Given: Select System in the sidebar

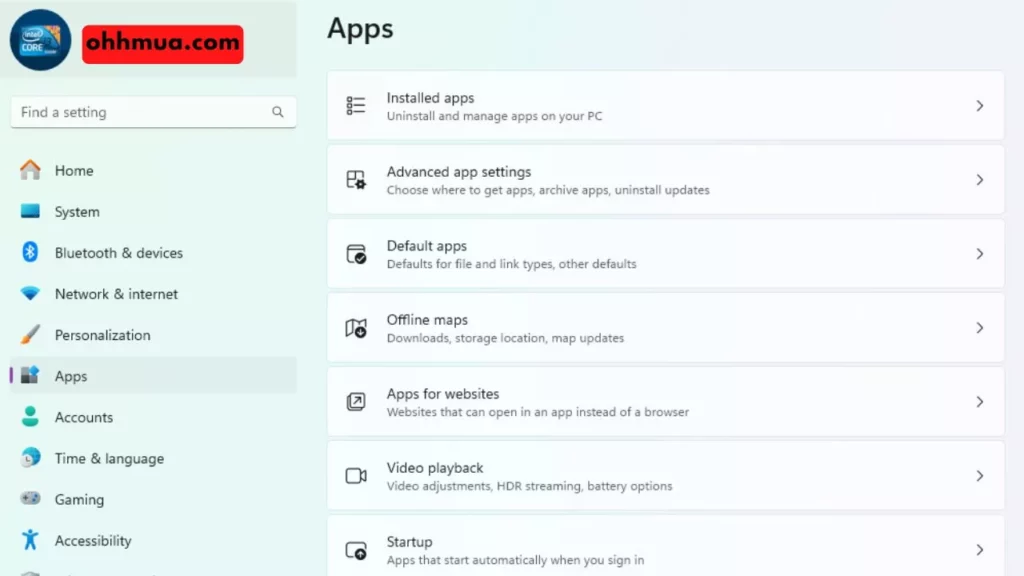Looking at the screenshot, I should coord(77,212).
